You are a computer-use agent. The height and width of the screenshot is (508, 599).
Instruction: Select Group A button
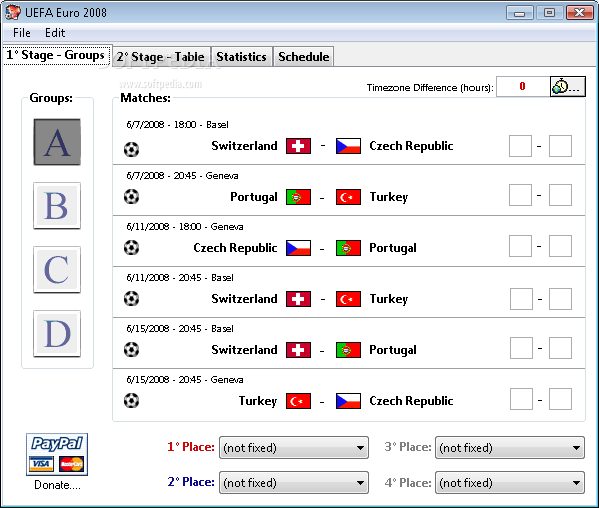(x=57, y=142)
